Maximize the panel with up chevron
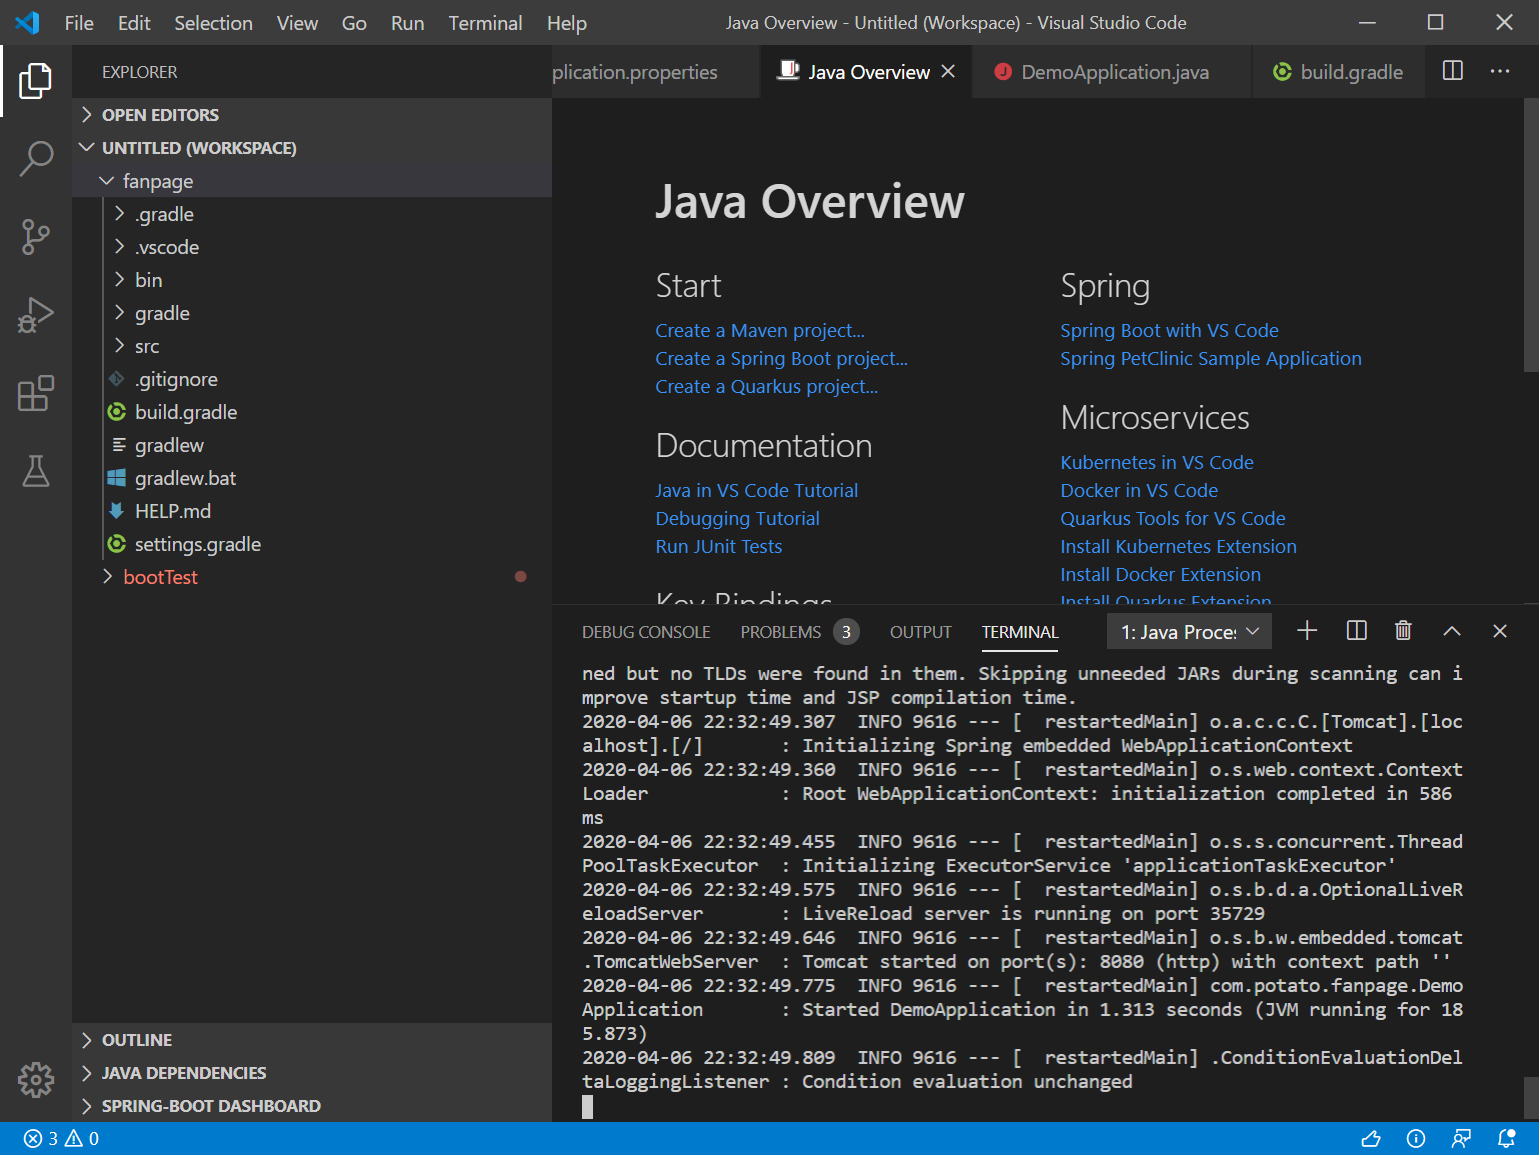This screenshot has height=1155, width=1539. 1452,631
